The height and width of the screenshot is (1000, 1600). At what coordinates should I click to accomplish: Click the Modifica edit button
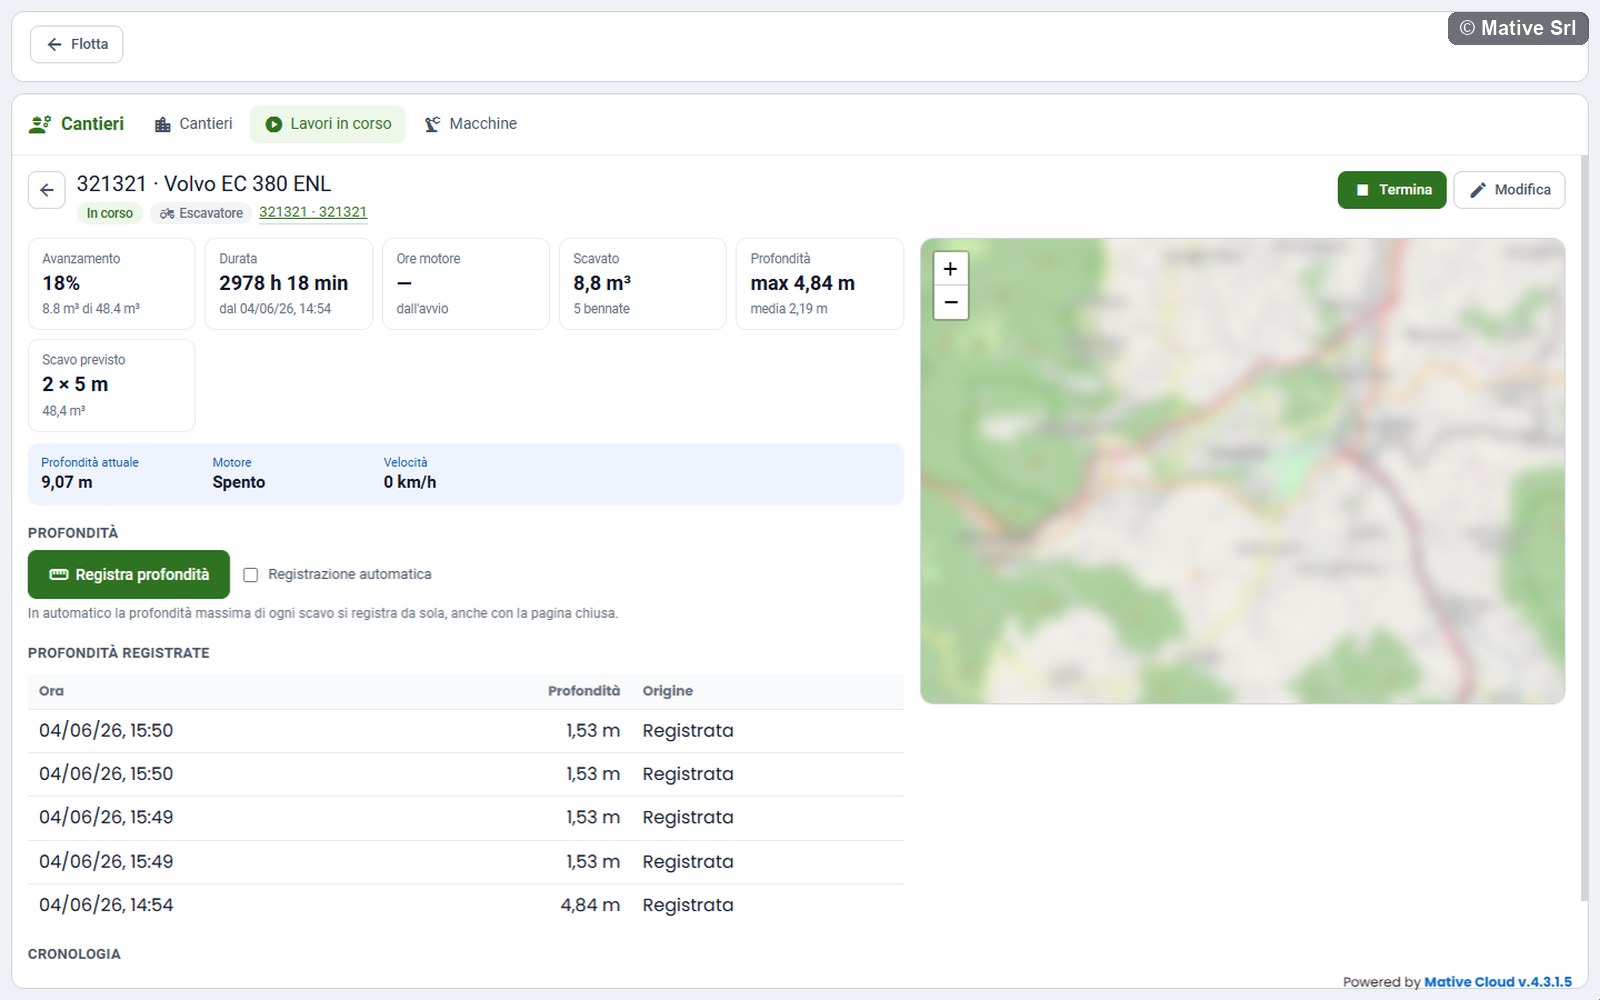(x=1509, y=190)
